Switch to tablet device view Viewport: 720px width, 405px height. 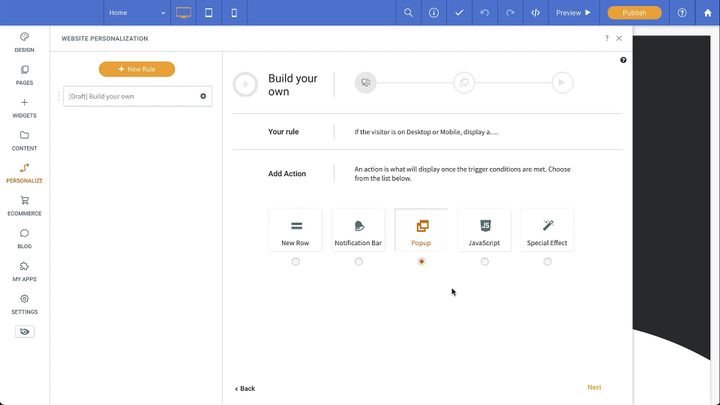click(209, 13)
